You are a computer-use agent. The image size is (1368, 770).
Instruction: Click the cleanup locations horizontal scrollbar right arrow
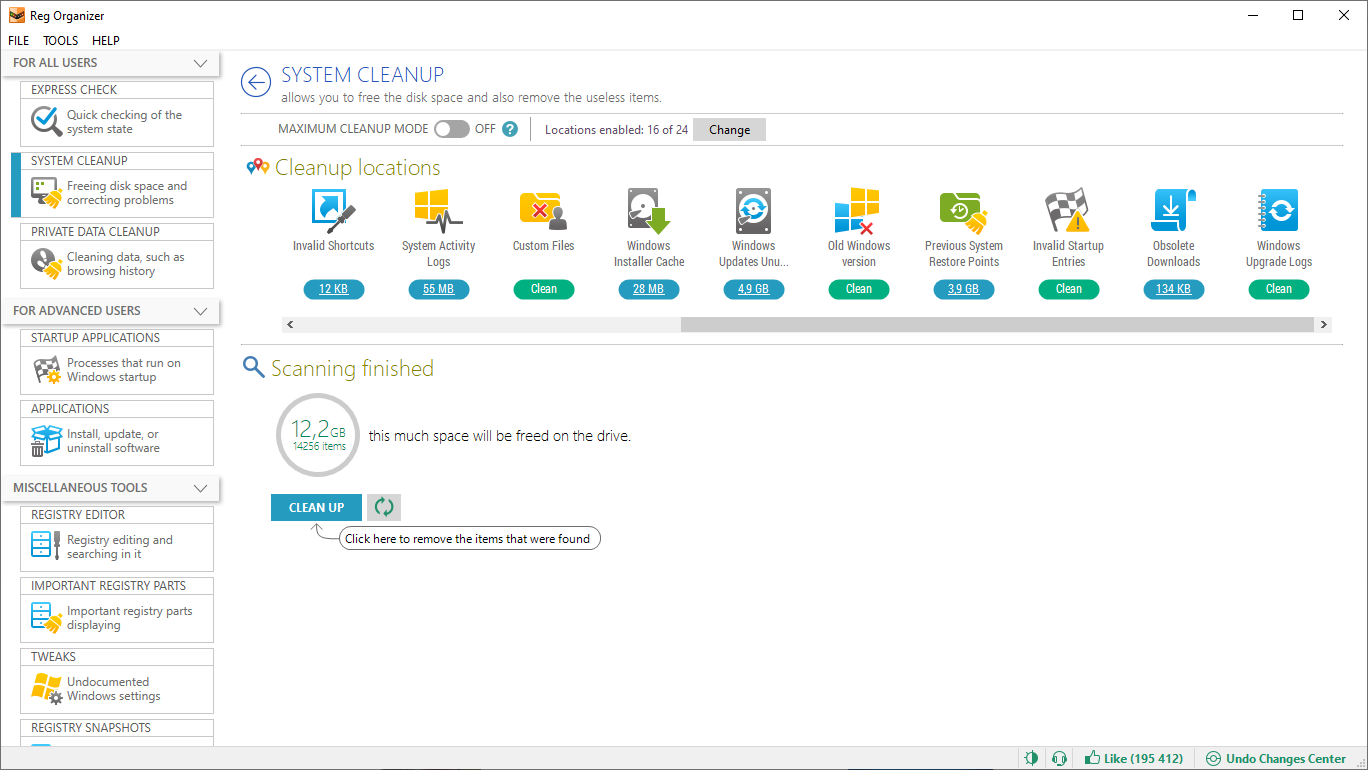tap(1322, 324)
